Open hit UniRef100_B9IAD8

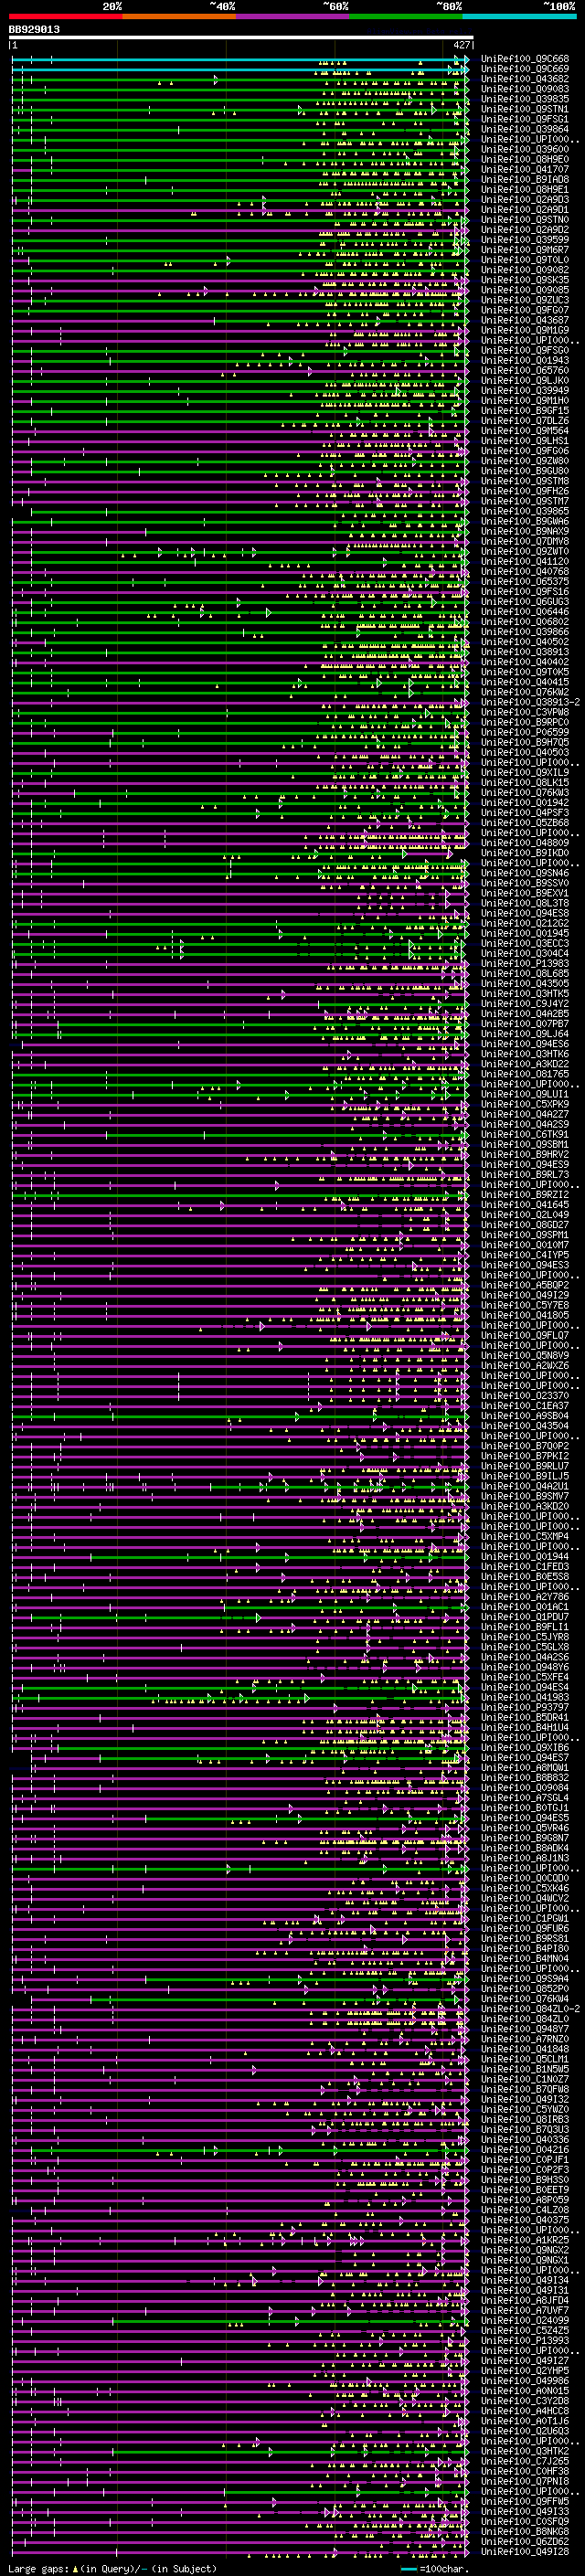click(525, 179)
